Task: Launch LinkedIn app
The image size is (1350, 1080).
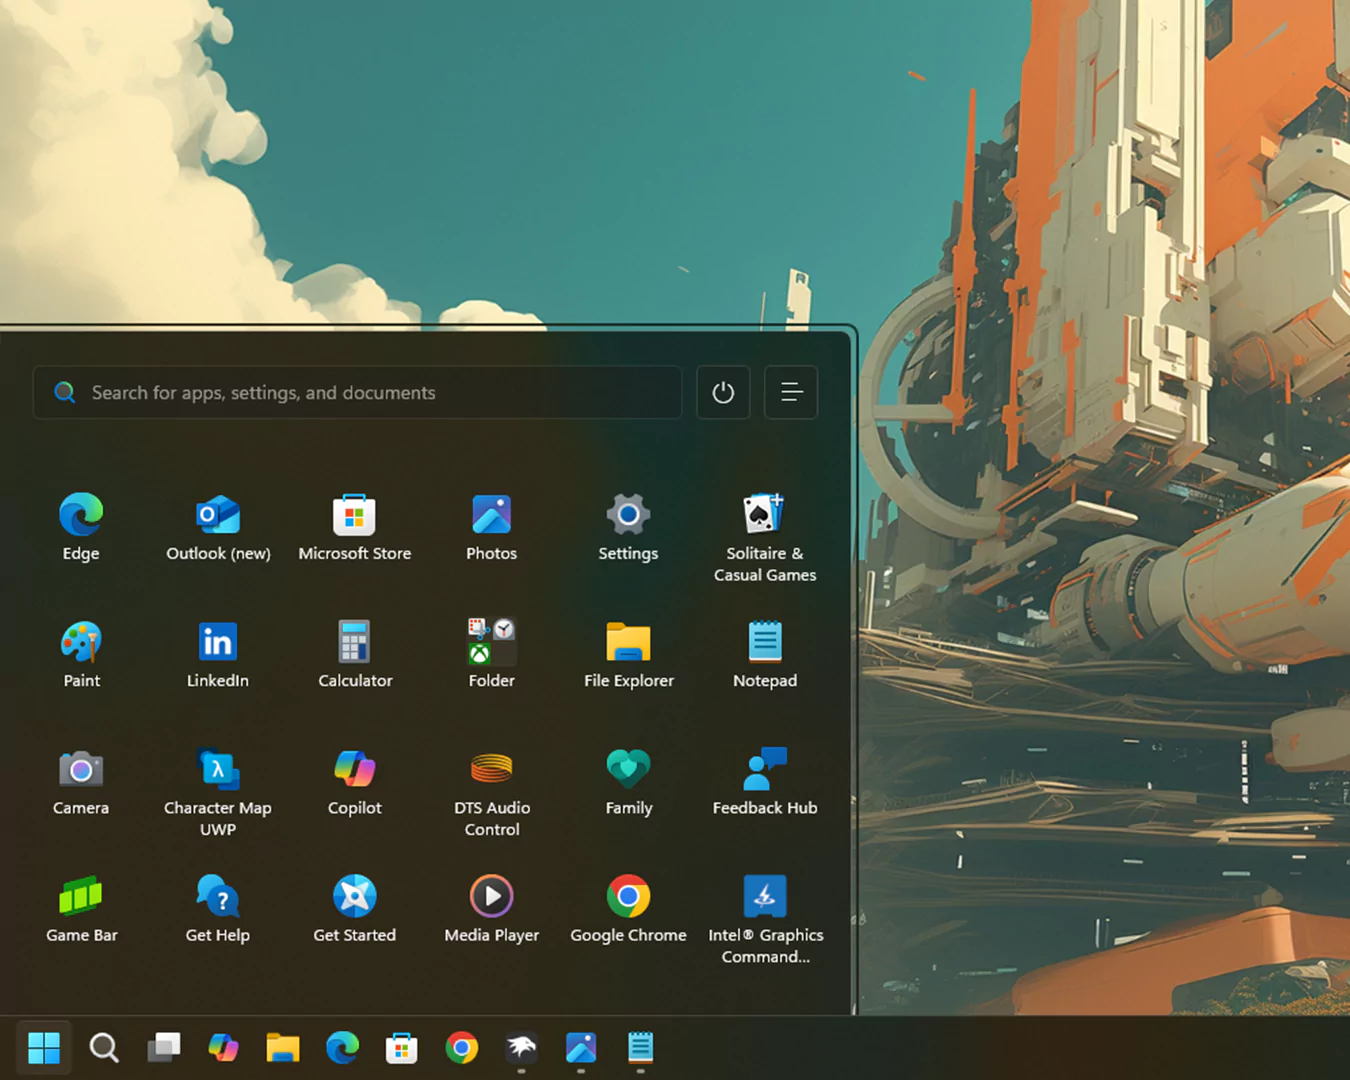Action: click(218, 655)
